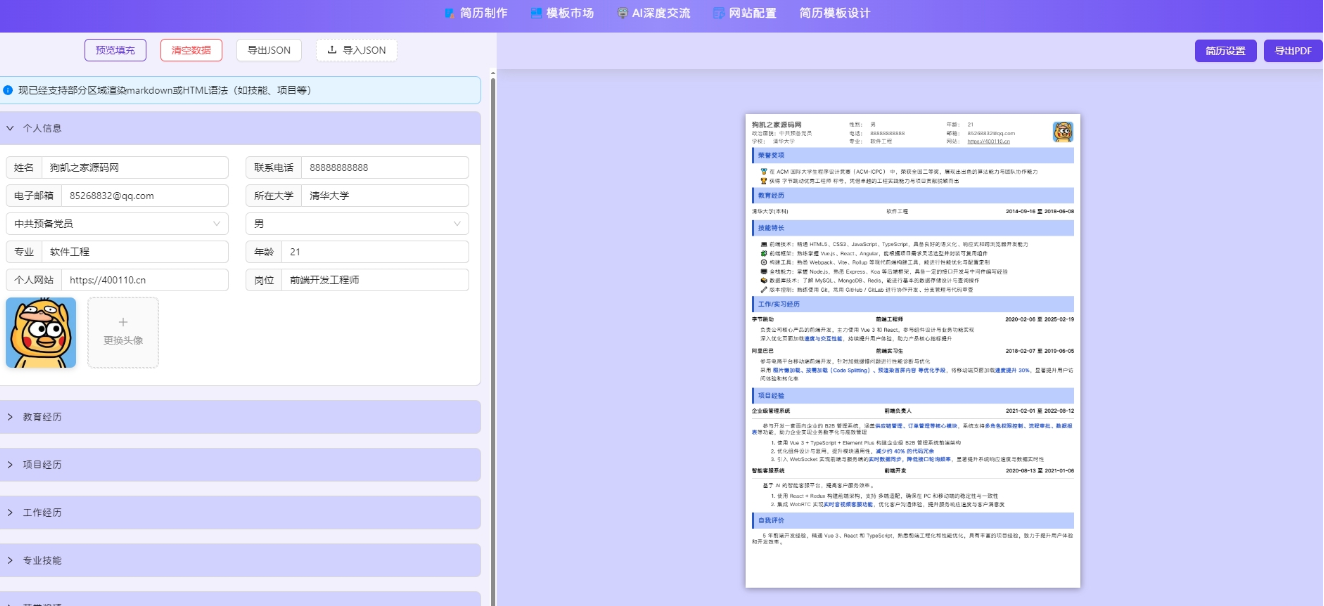Click the 简历制作 icon in top navigation
The image size is (1324, 606).
coord(450,14)
